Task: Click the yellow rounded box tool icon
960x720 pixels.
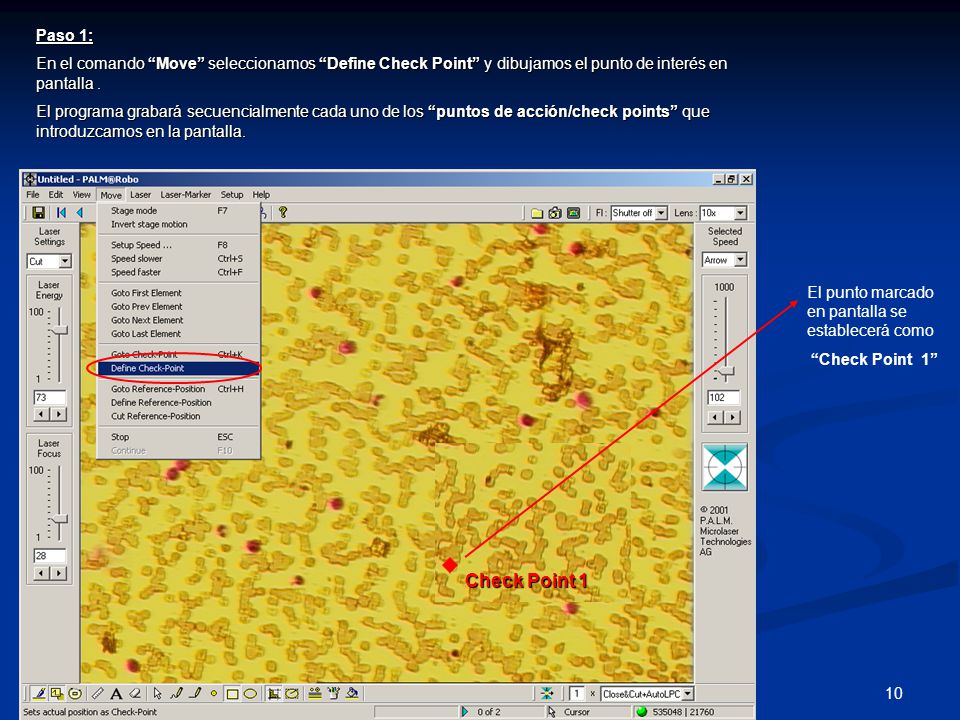Action: tap(292, 694)
